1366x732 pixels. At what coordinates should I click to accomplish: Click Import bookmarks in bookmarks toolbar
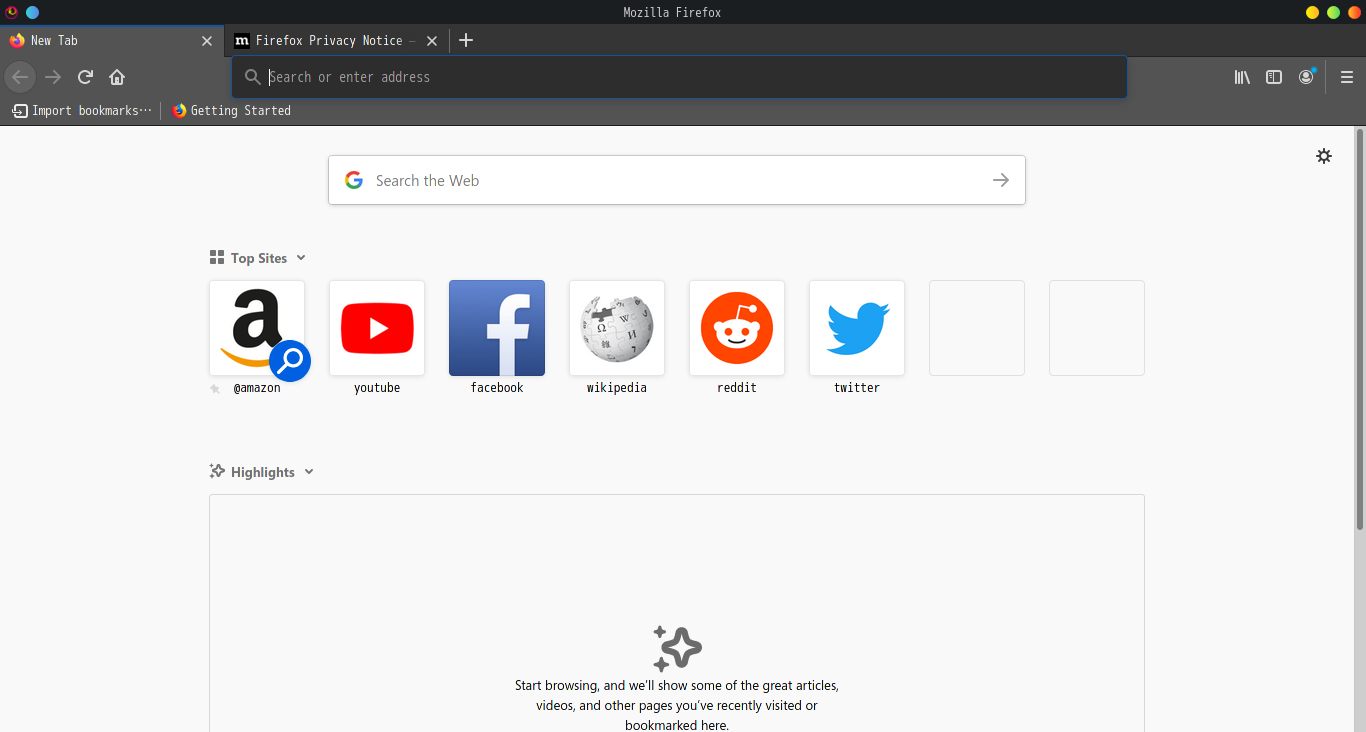[x=82, y=111]
